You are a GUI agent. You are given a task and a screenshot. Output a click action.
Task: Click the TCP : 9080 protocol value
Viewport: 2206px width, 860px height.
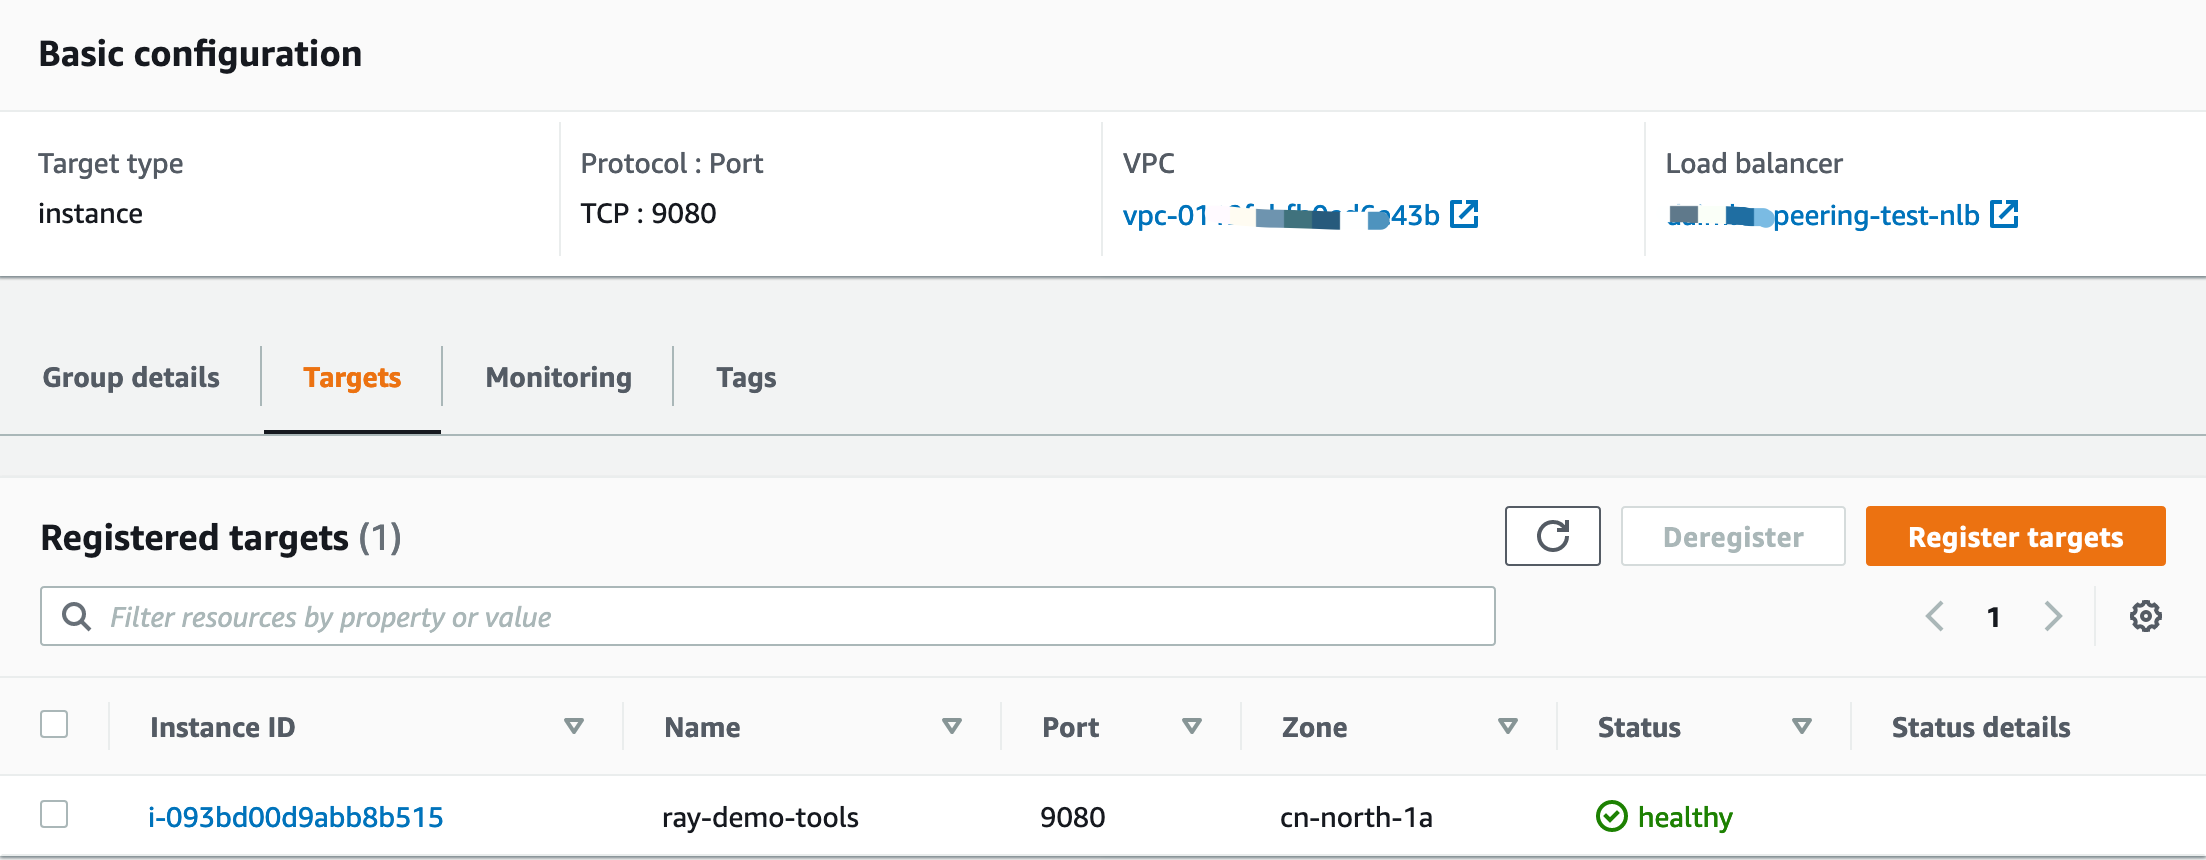pos(648,213)
